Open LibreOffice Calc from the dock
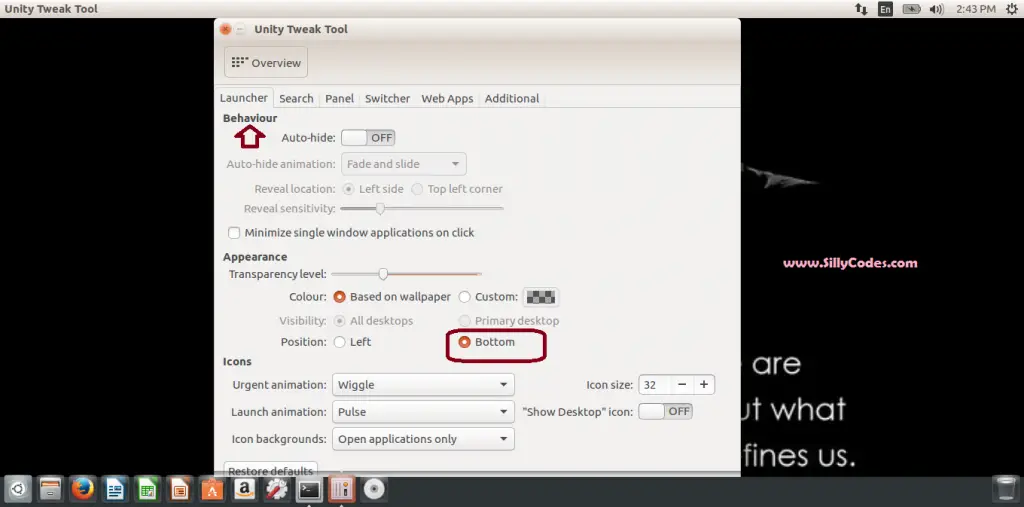The width and height of the screenshot is (1024, 507). coord(148,489)
